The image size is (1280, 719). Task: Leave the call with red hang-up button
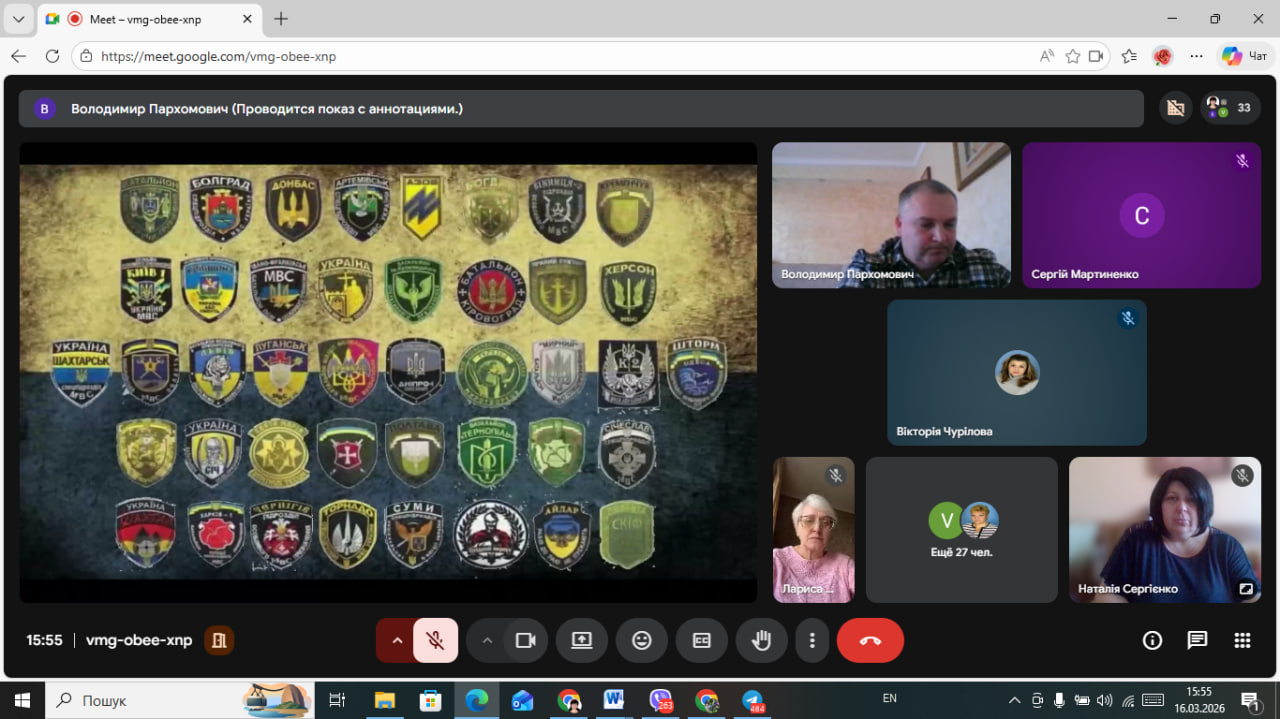click(x=870, y=640)
